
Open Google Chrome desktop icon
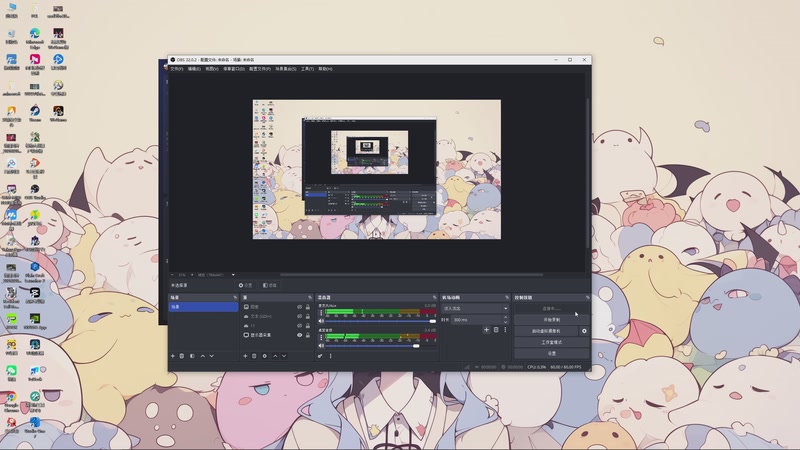pos(11,401)
